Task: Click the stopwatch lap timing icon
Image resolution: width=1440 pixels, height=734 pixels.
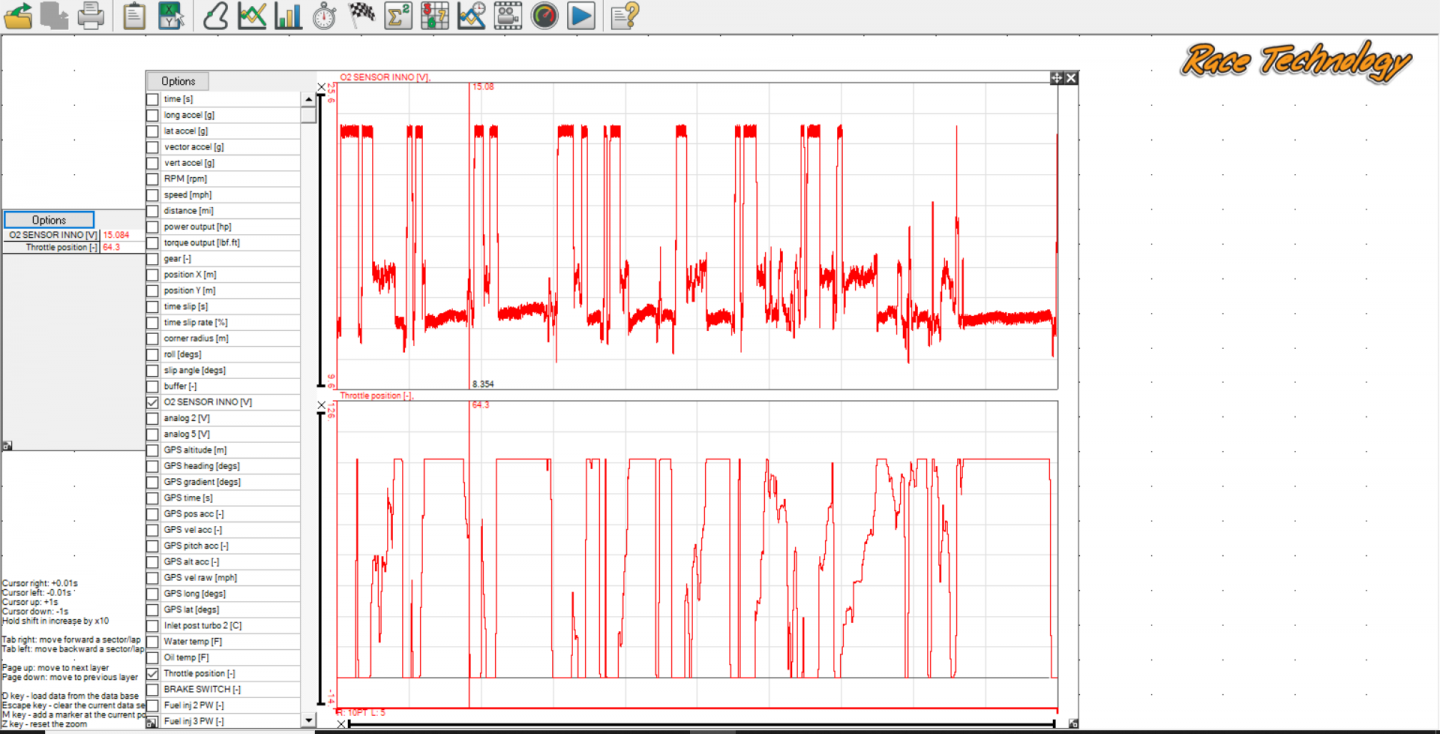Action: (324, 15)
